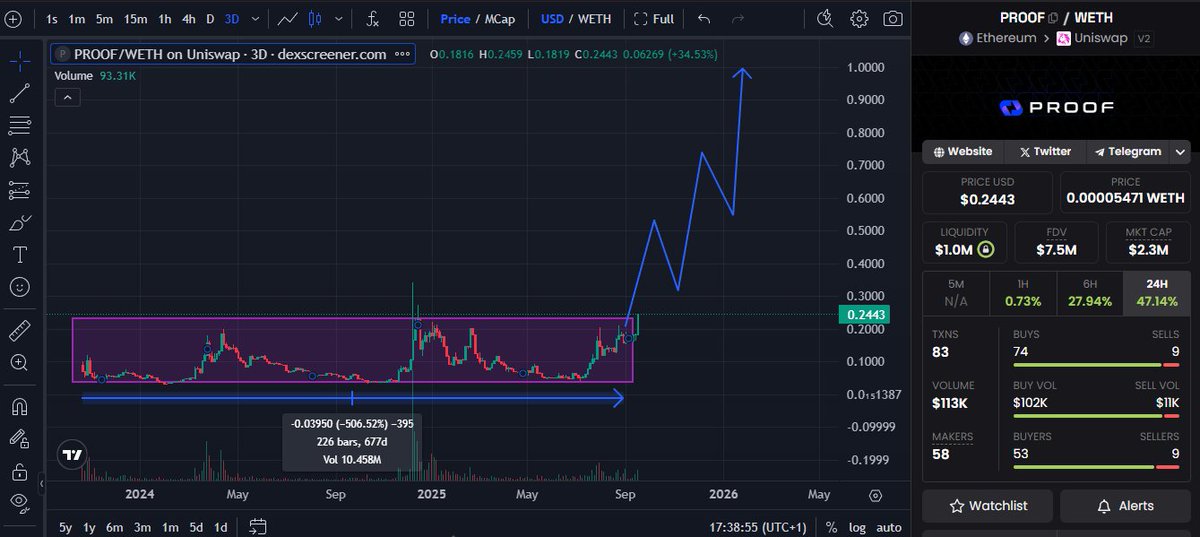
Task: Select the brush drawing tool
Action: pyautogui.click(x=20, y=222)
